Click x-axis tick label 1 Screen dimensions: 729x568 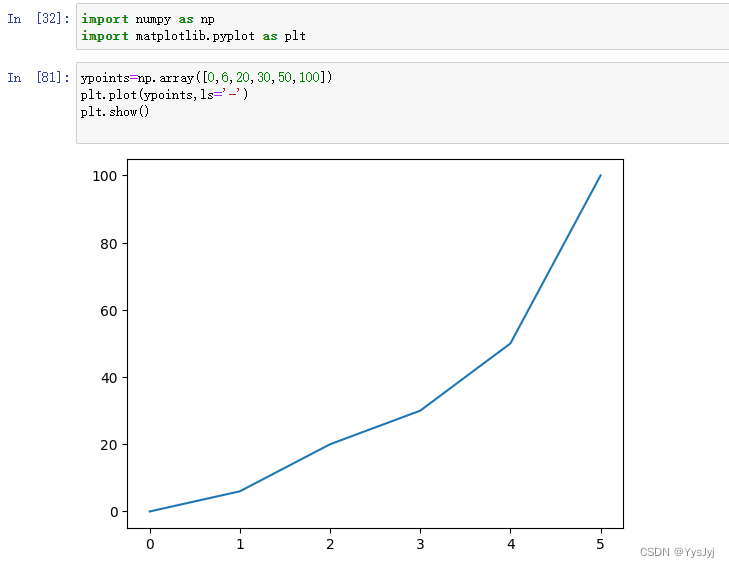[x=240, y=544]
